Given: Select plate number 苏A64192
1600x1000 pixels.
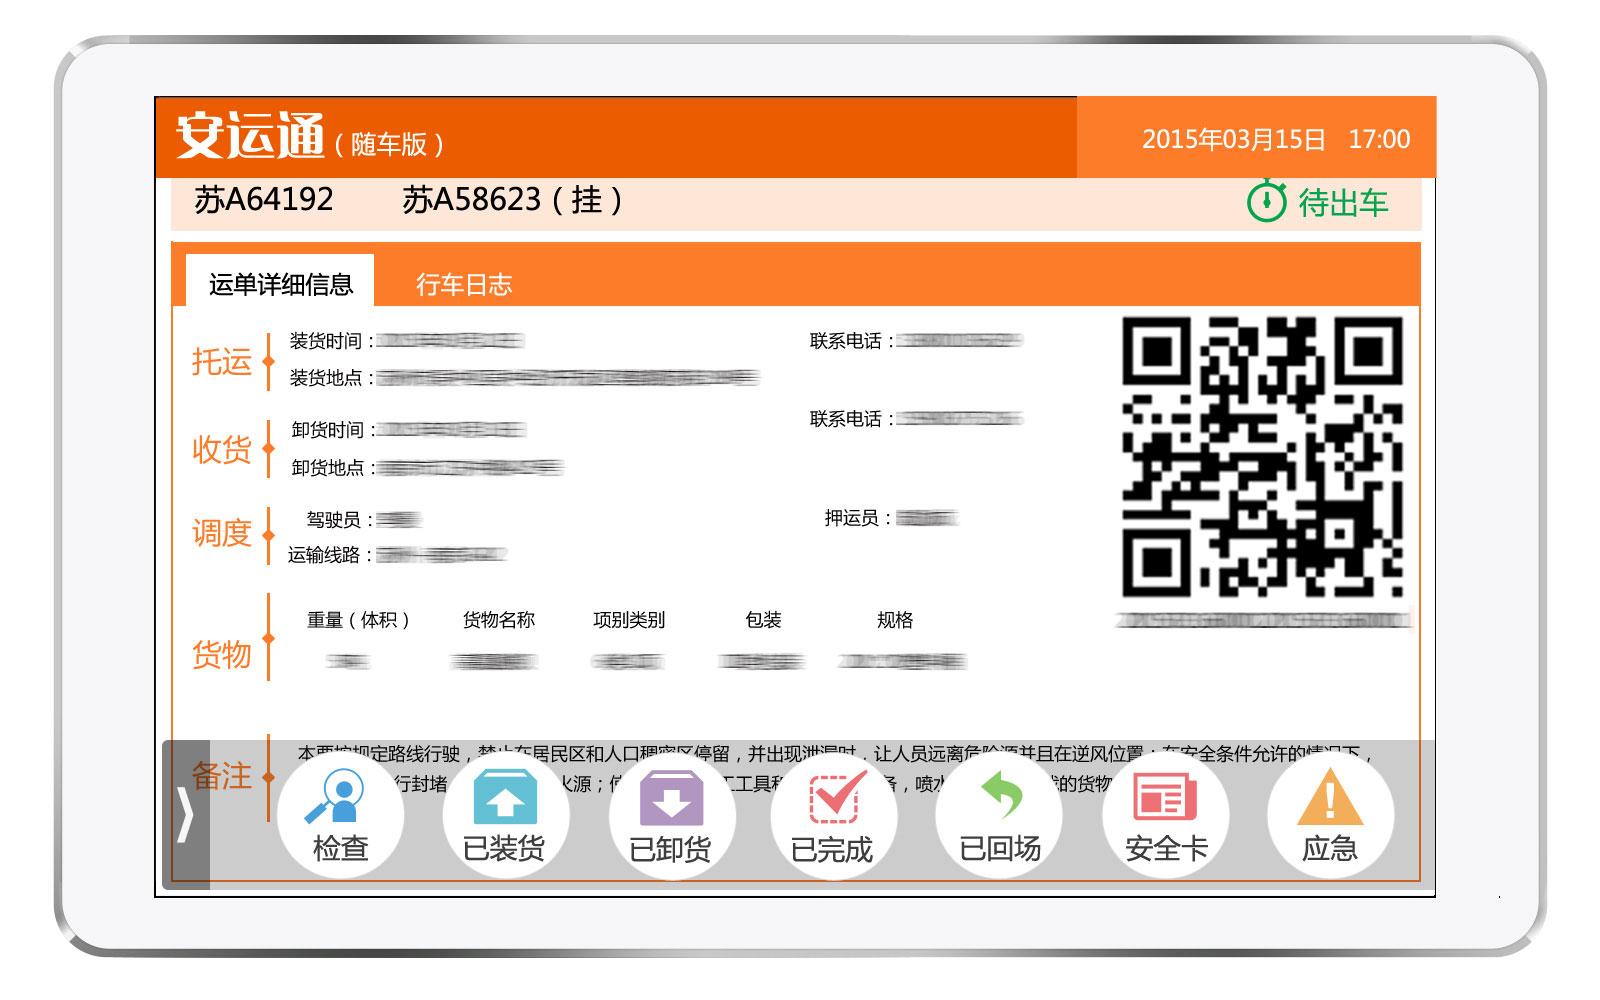Looking at the screenshot, I should click(x=263, y=199).
